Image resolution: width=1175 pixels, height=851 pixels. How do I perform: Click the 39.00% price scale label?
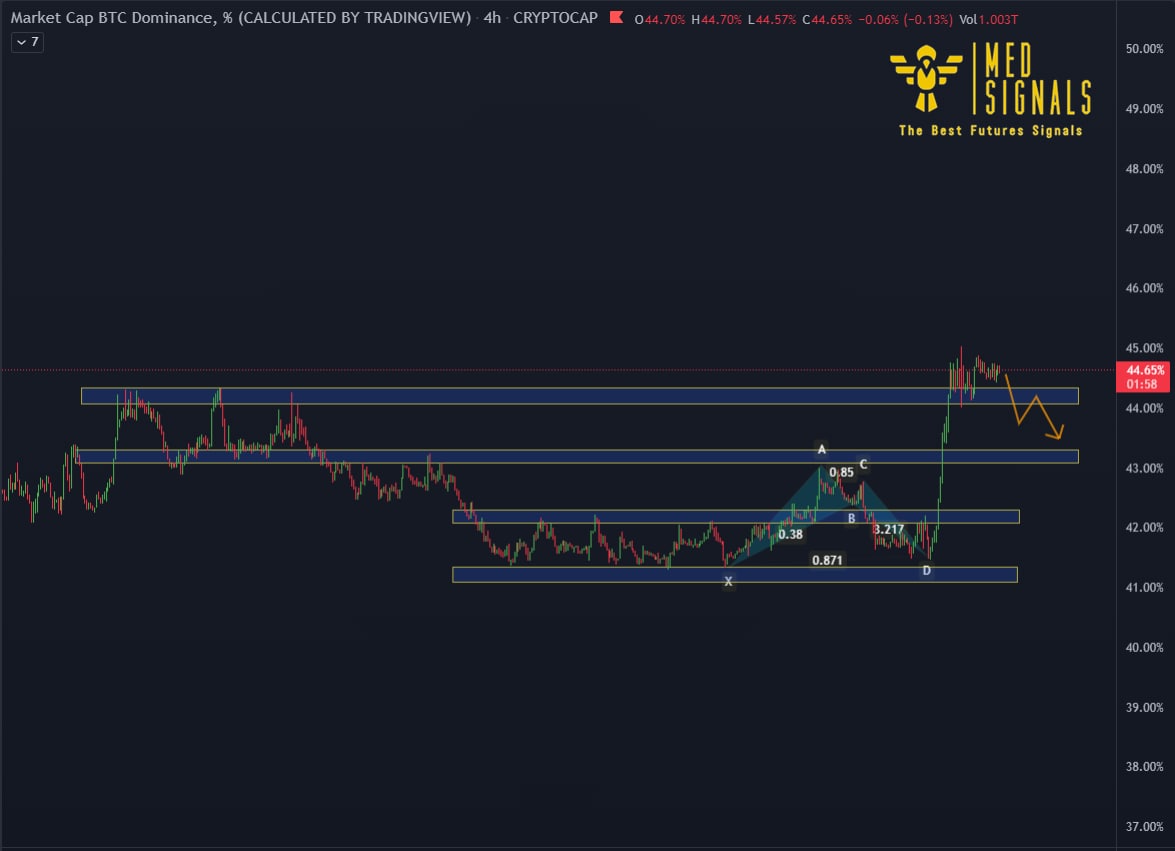(1144, 707)
